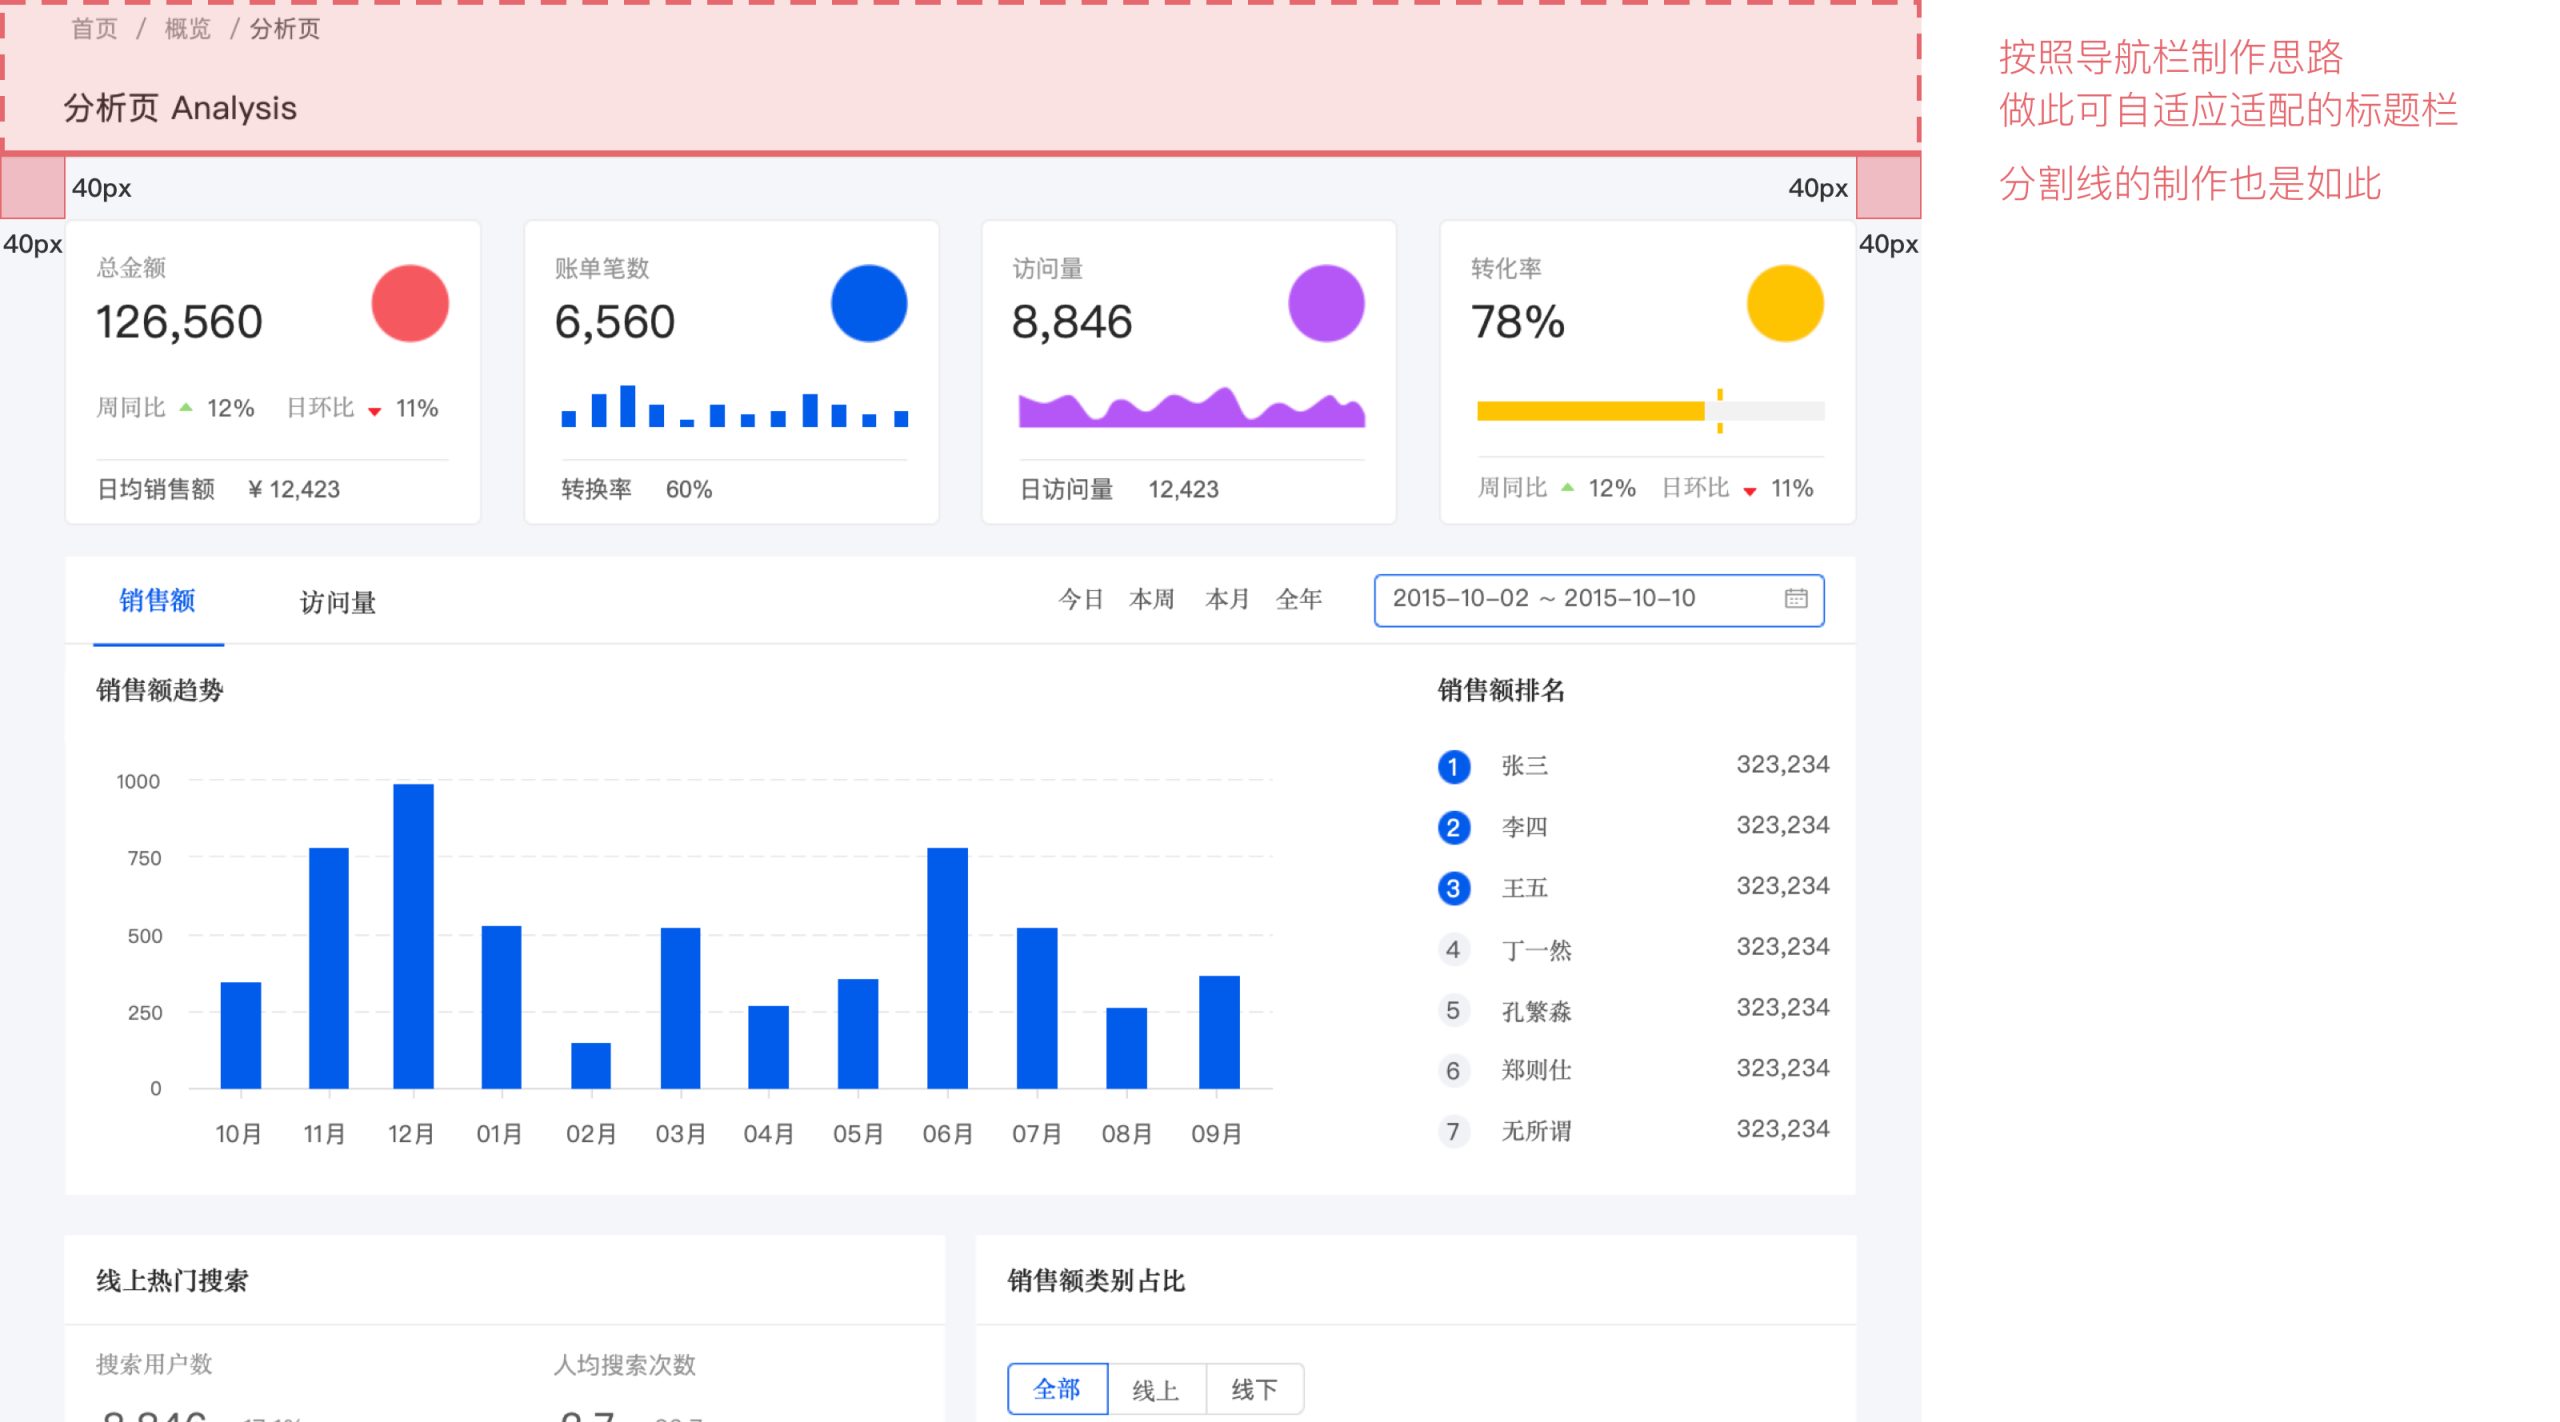
Task: Click the 日访问量 12,423 text
Action: (1119, 489)
